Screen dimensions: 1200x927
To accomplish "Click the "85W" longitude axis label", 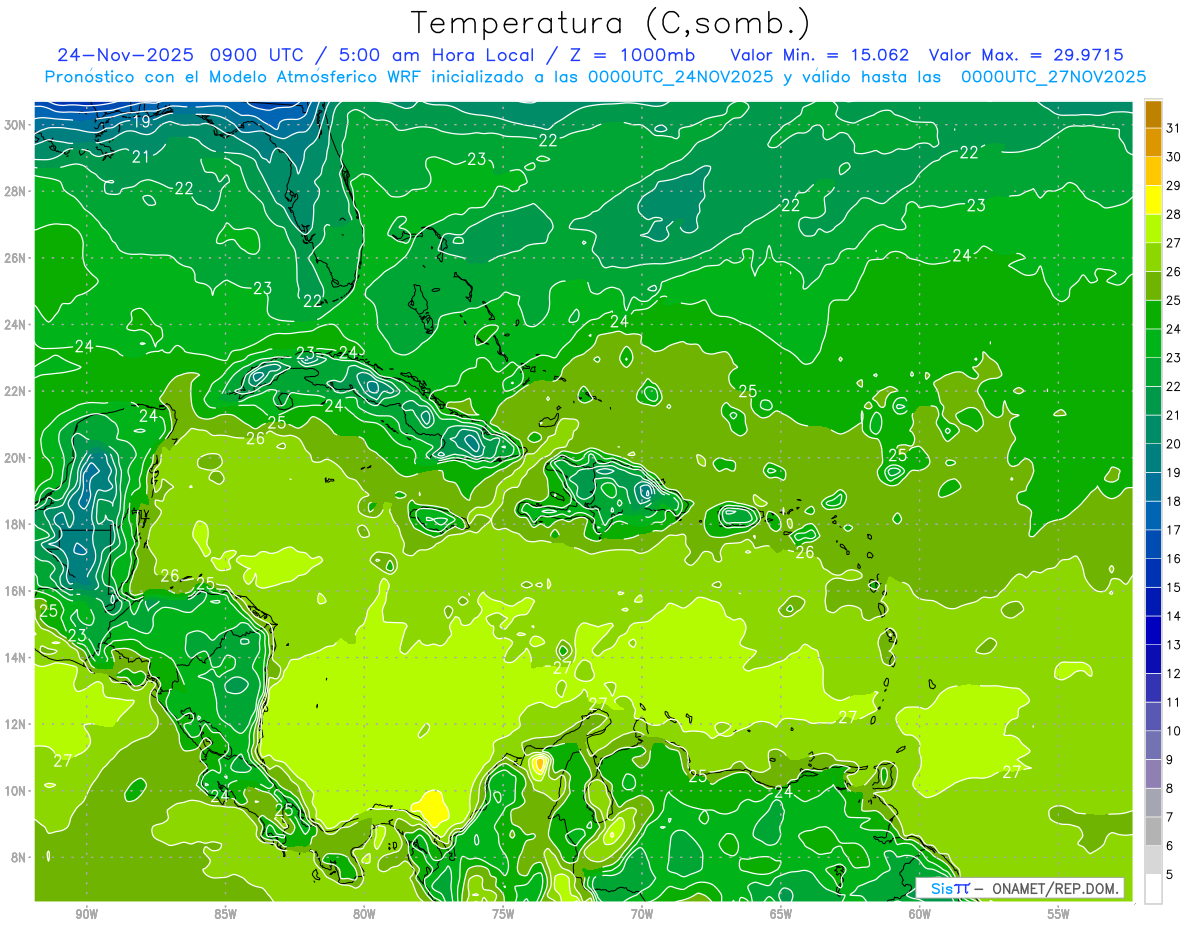I will (225, 914).
